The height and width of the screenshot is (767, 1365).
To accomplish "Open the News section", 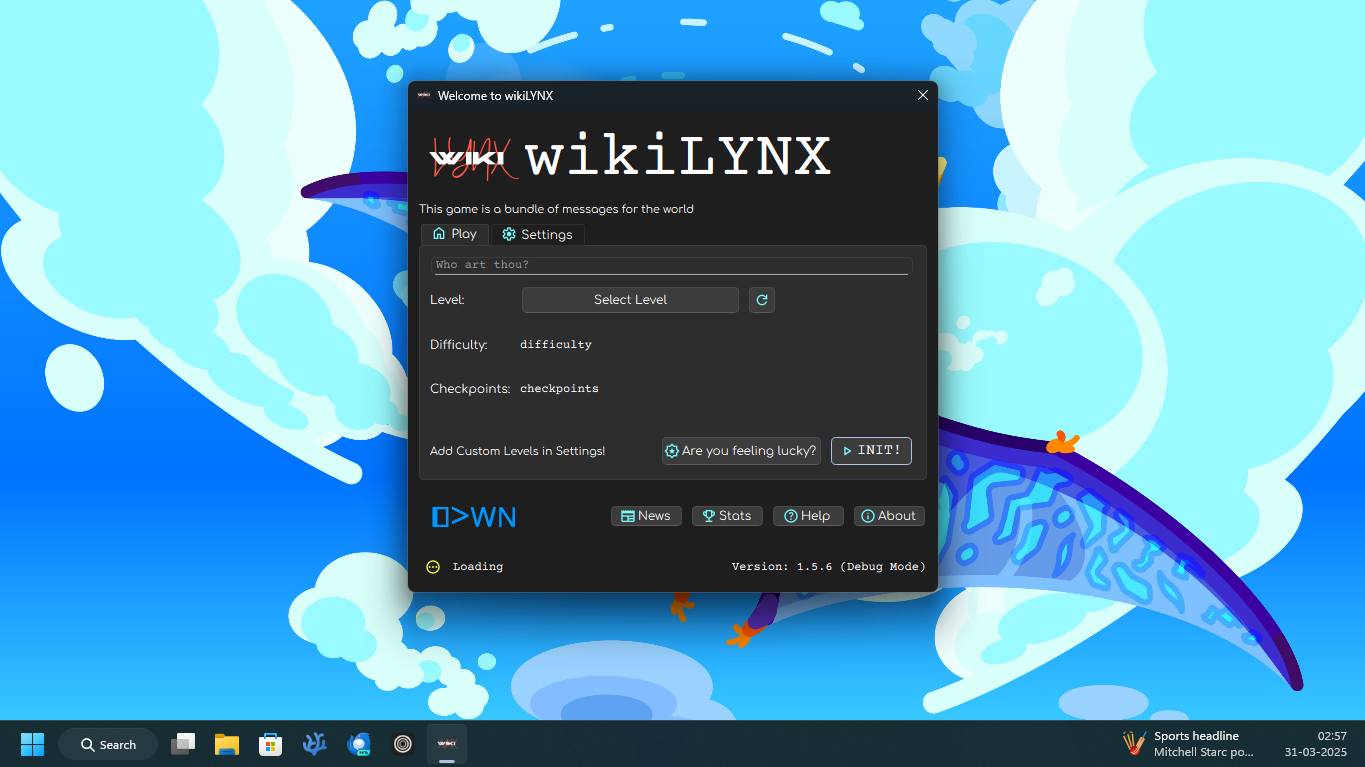I will pyautogui.click(x=646, y=516).
